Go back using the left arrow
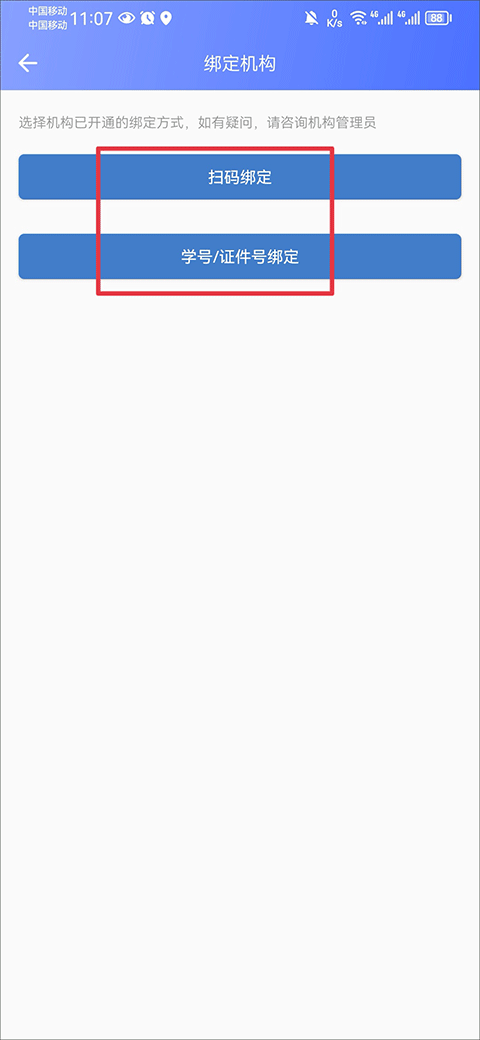Screen dimensions: 480x1040 [28, 64]
